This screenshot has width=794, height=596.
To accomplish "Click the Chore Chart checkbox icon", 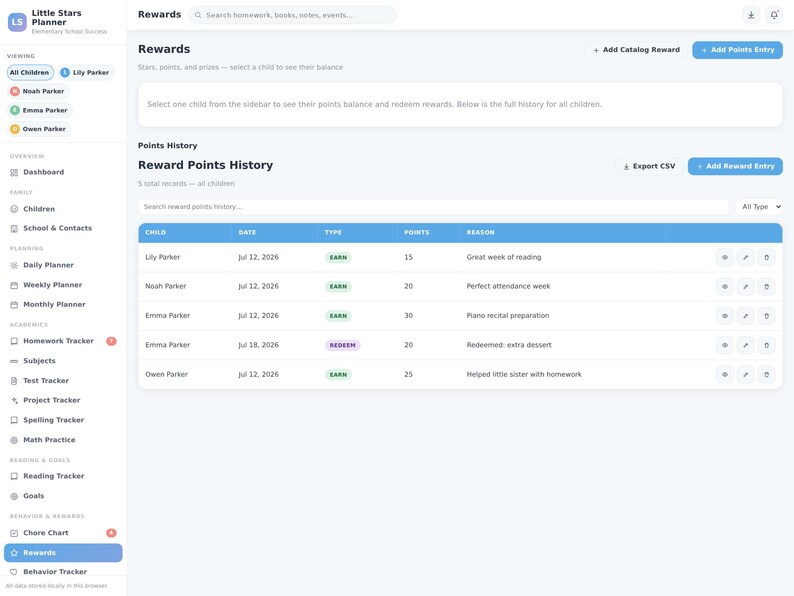I will click(x=14, y=533).
